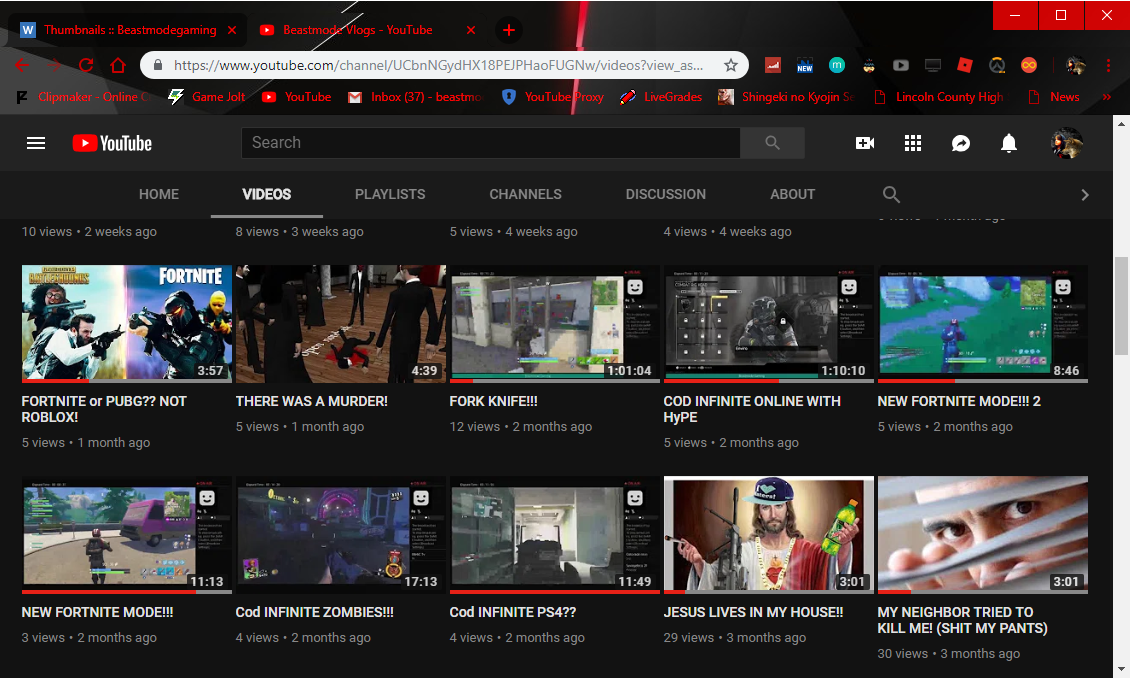1130x678 pixels.
Task: Open the Lincoln County High bookmark
Action: 938,97
